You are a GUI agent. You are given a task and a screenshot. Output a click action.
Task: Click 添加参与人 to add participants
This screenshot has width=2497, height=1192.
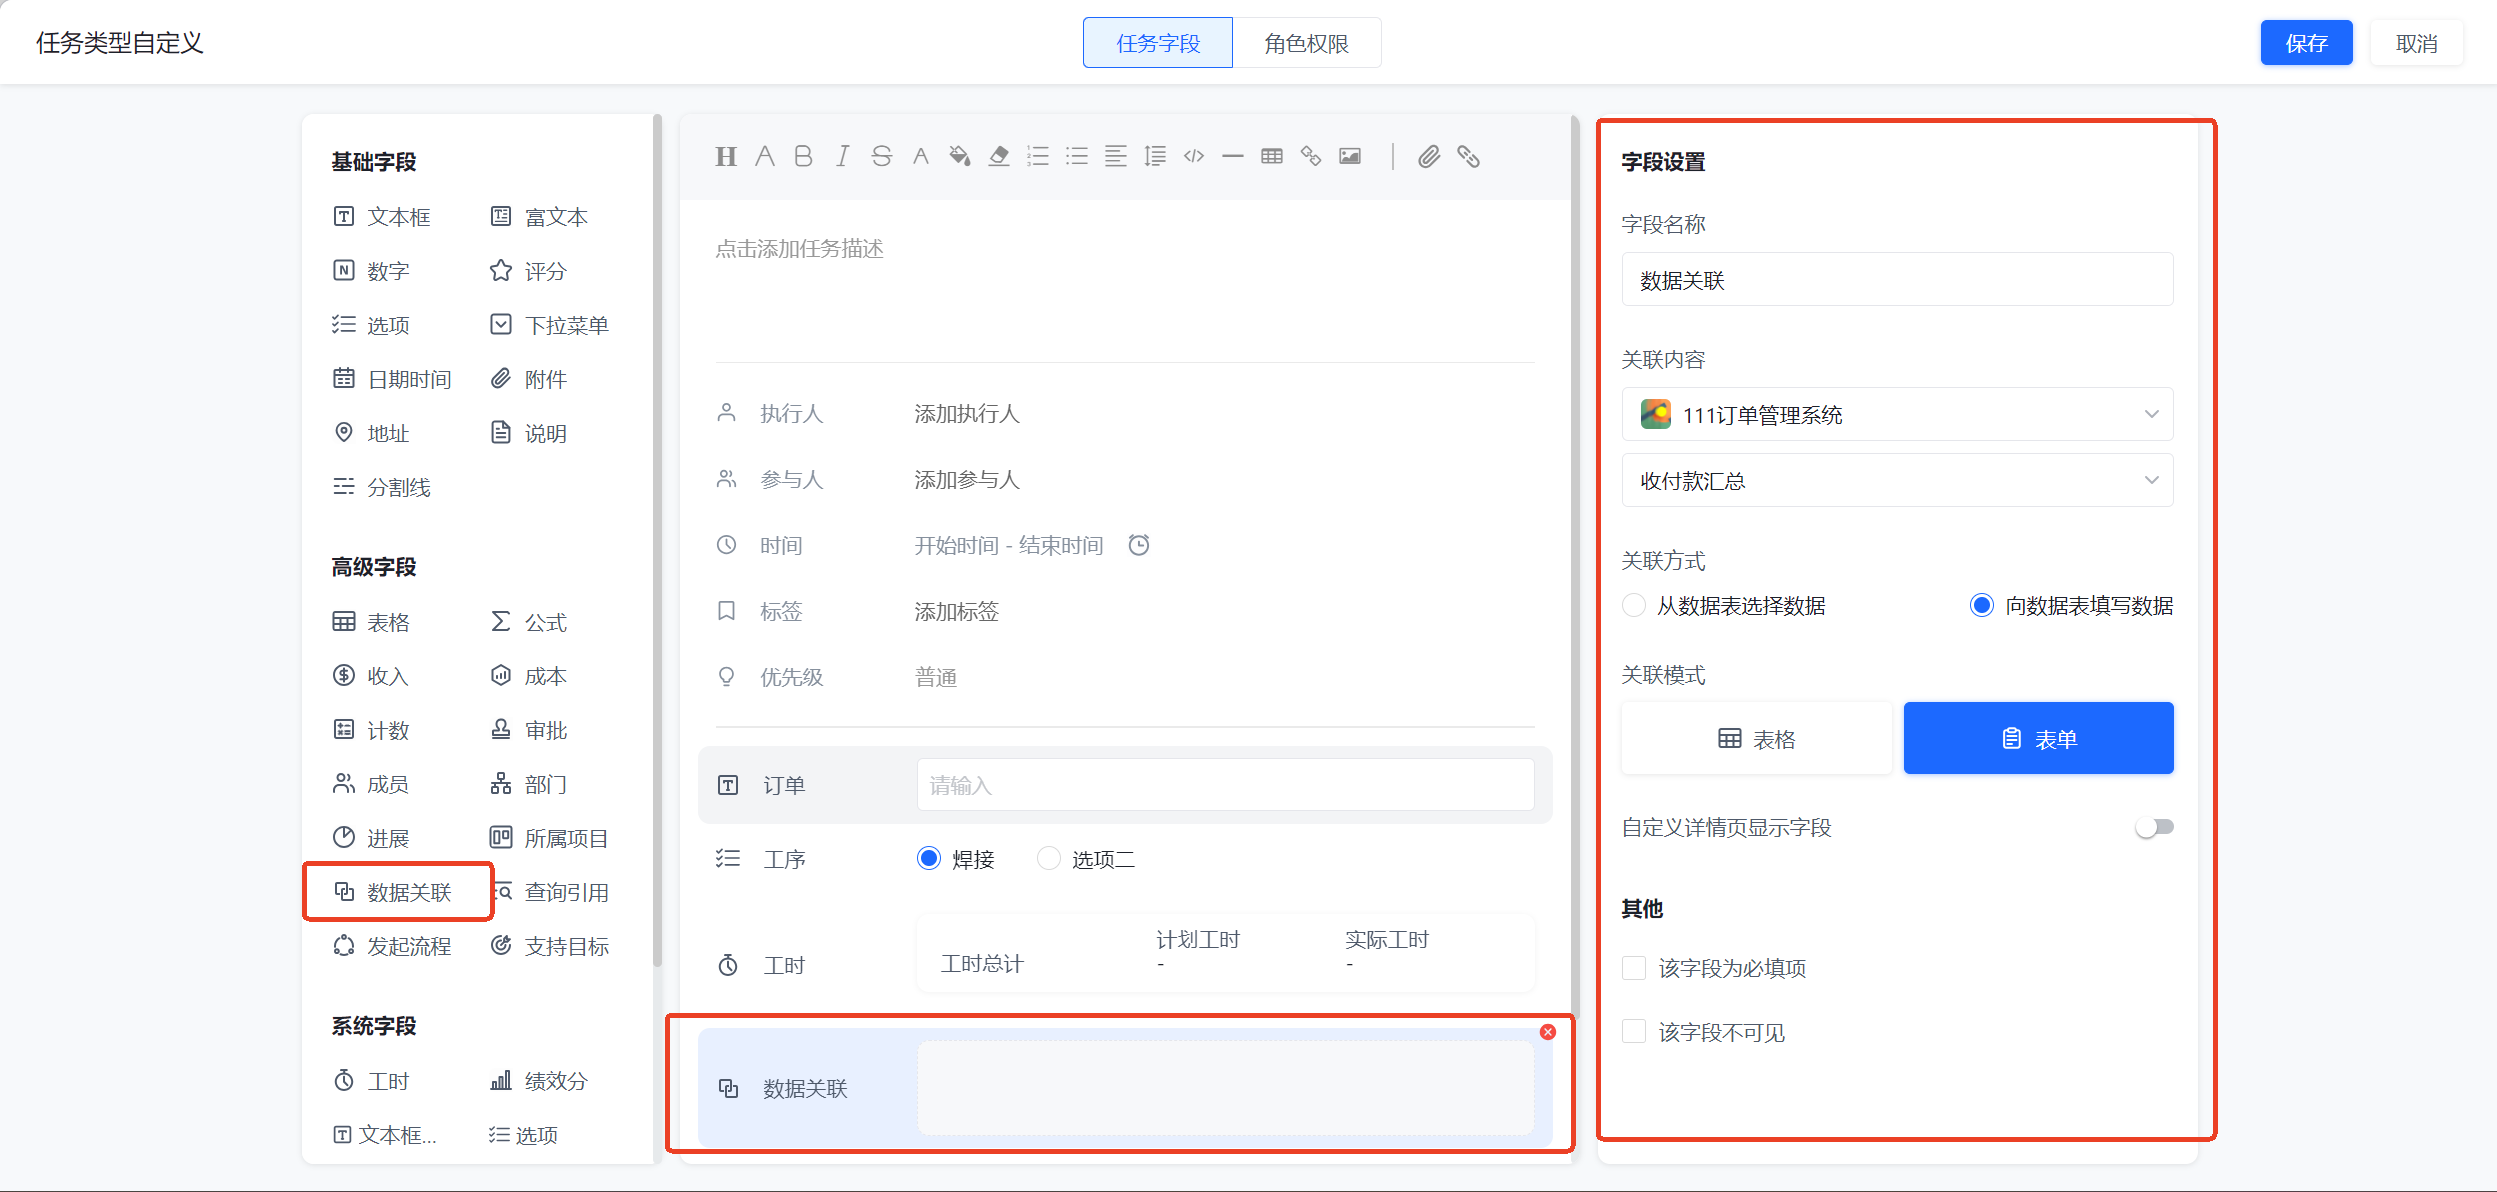click(x=967, y=479)
